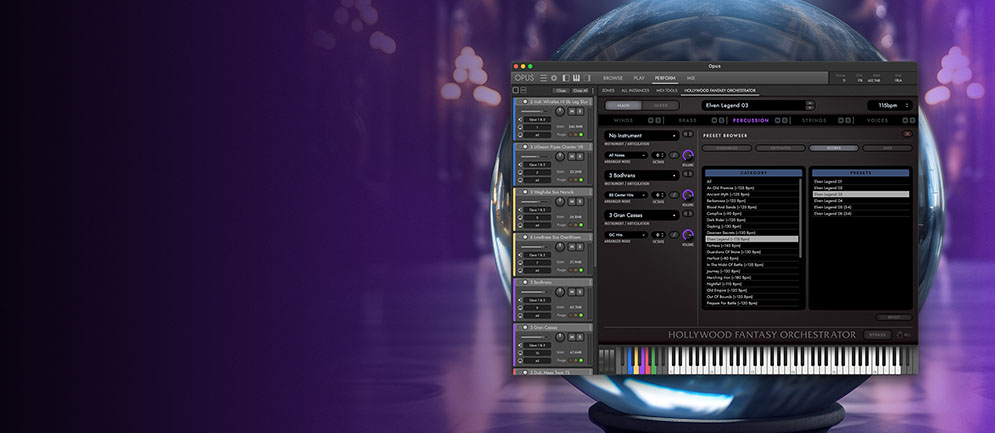Image resolution: width=995 pixels, height=433 pixels.
Task: Switch the MAIN/MIXER toggle to MIXER
Action: pyautogui.click(x=661, y=105)
